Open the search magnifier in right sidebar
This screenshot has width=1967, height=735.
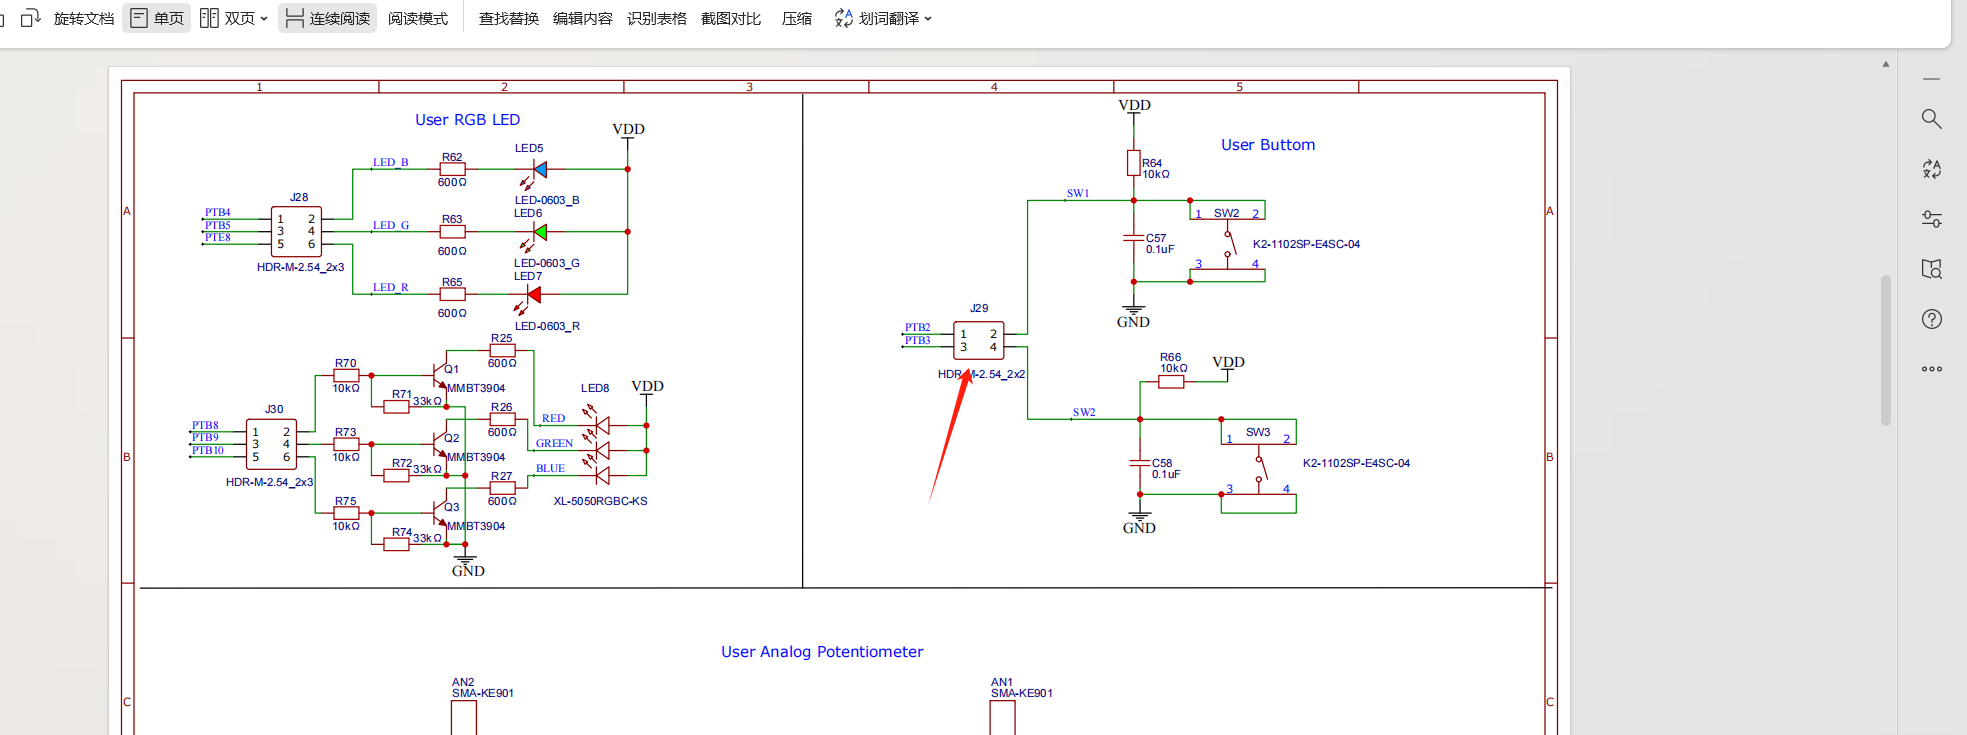tap(1931, 119)
